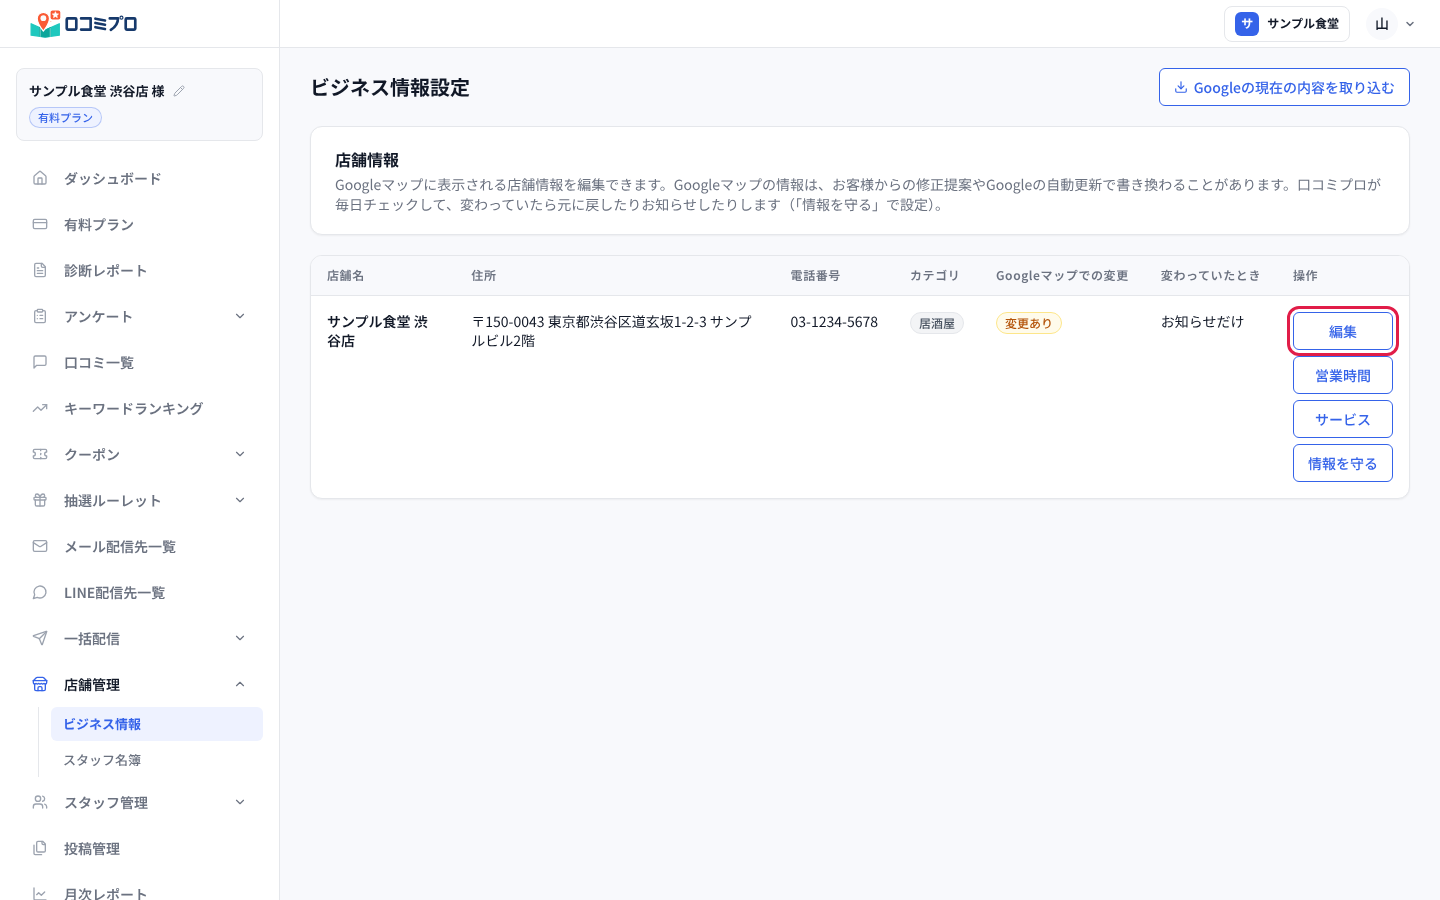Click the speech bubble icon for 口コミ一覧
Screen dimensions: 1440x900
click(x=40, y=362)
